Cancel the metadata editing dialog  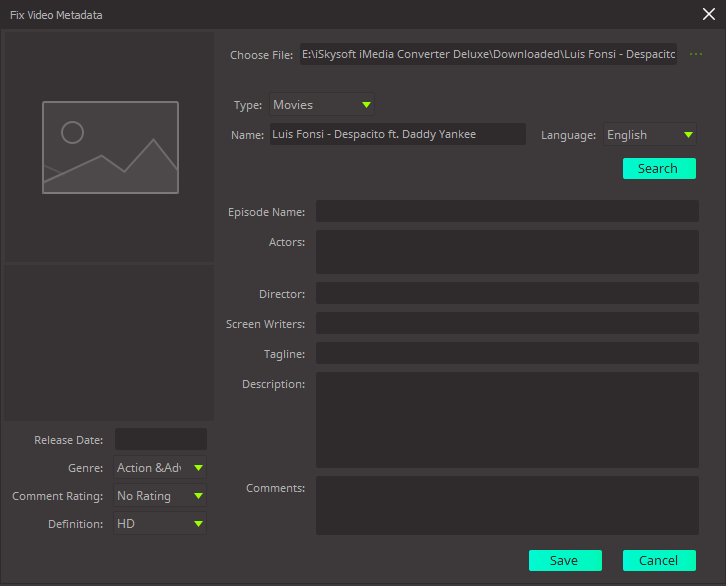659,560
